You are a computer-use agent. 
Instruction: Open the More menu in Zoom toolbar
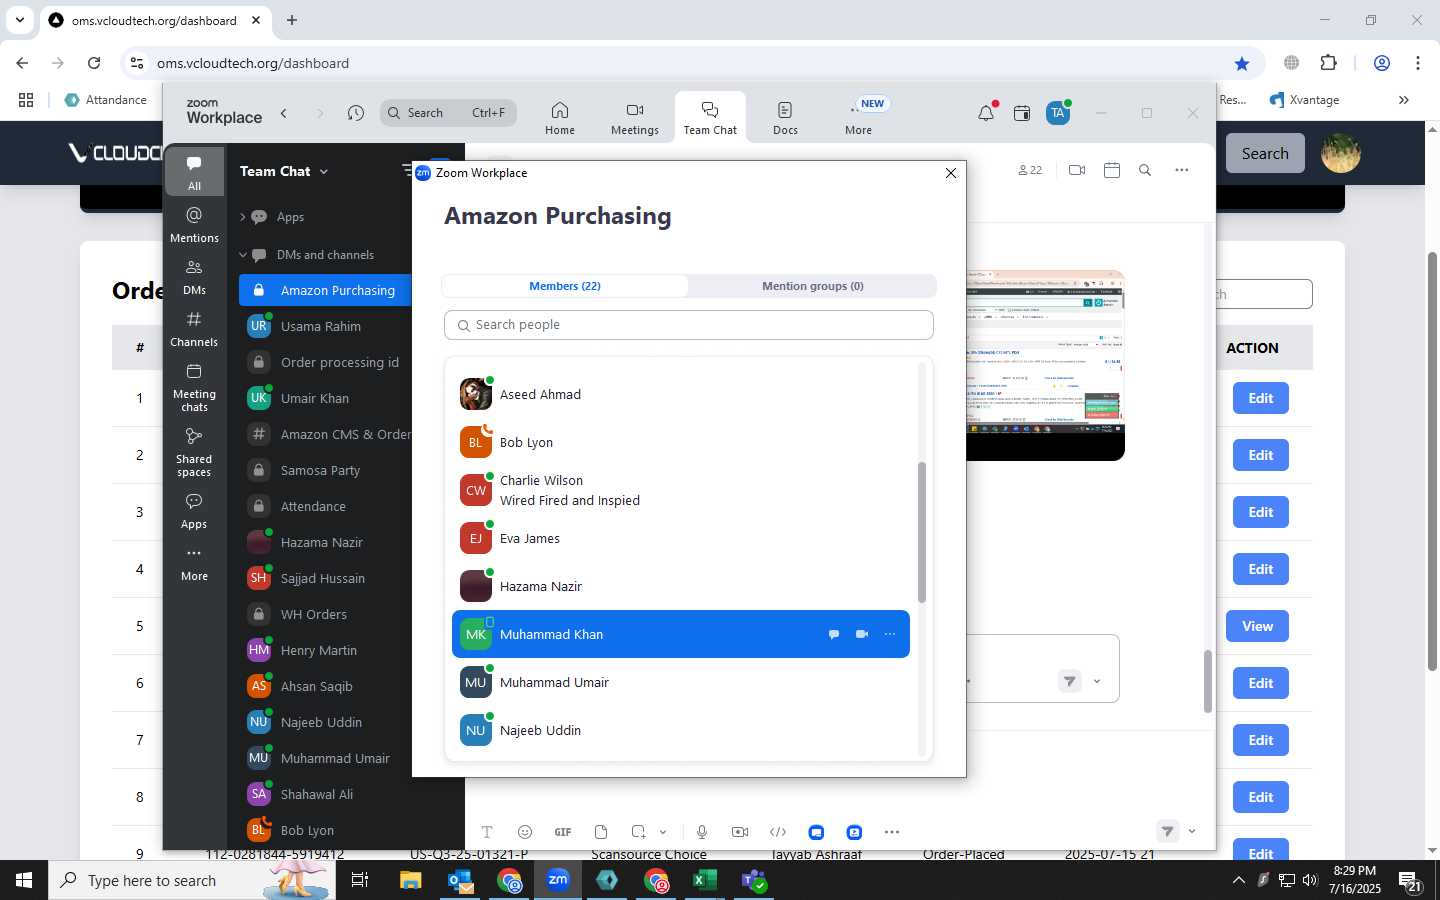858,117
